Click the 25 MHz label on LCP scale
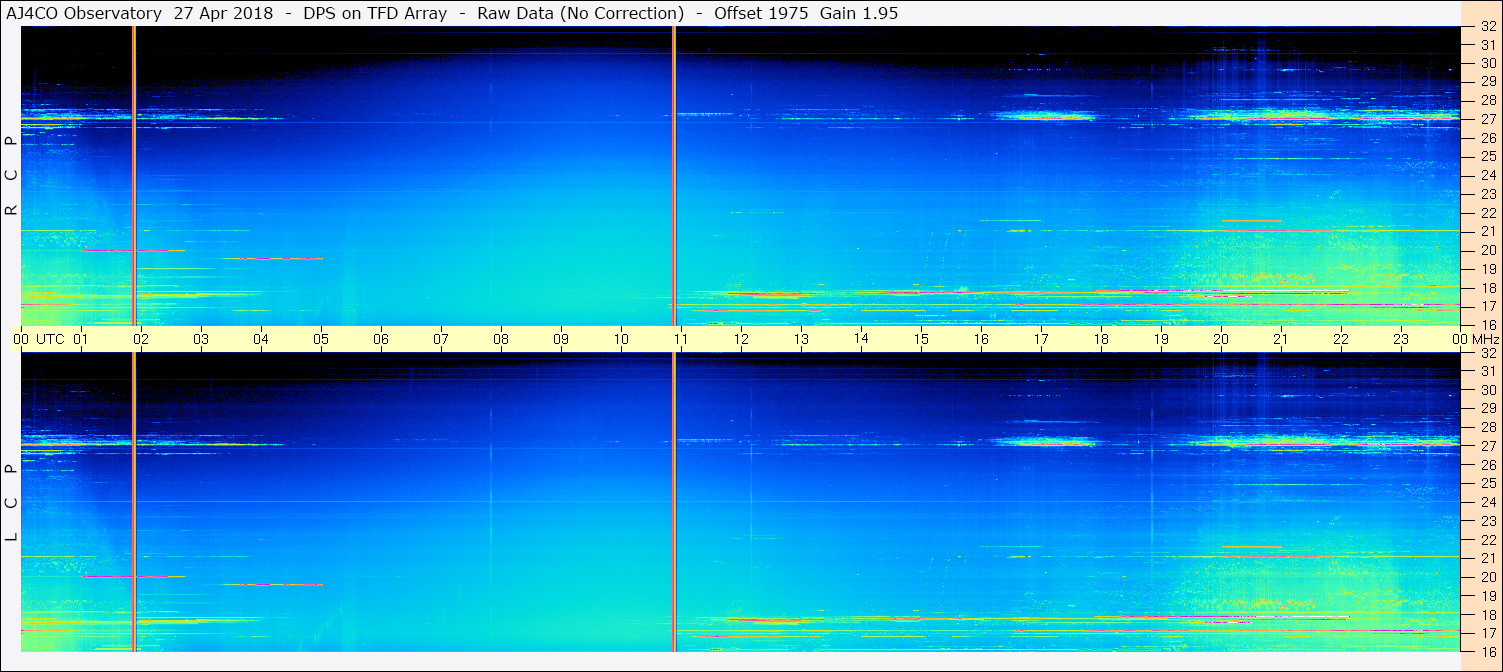The image size is (1503, 672). point(1487,483)
